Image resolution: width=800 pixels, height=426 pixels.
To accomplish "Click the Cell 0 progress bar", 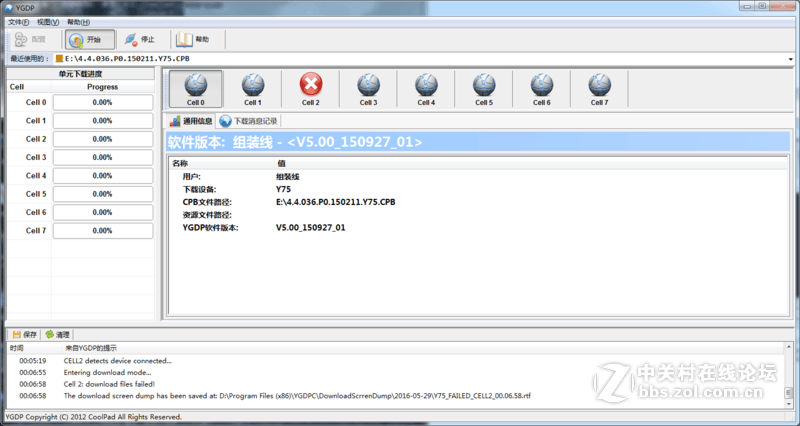I will tap(103, 103).
